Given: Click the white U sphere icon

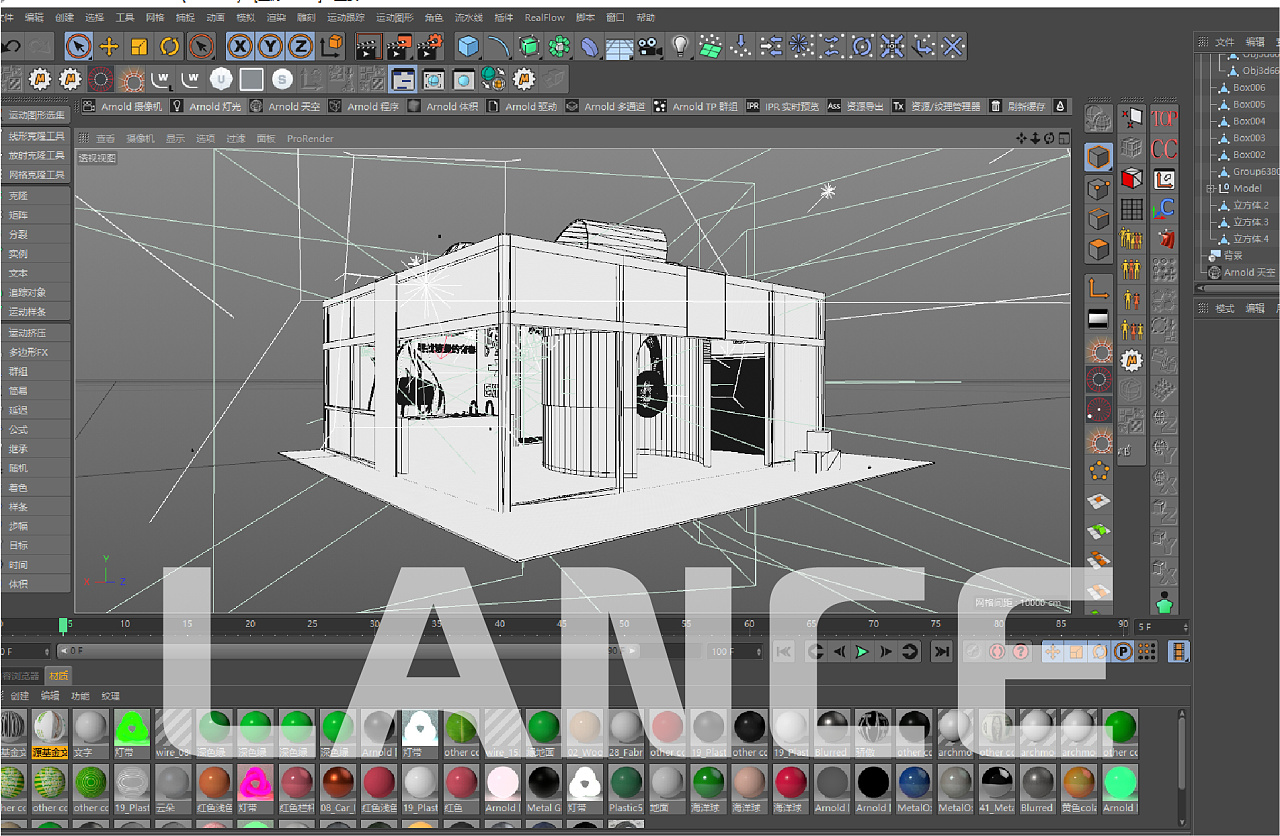Looking at the screenshot, I should pyautogui.click(x=221, y=79).
